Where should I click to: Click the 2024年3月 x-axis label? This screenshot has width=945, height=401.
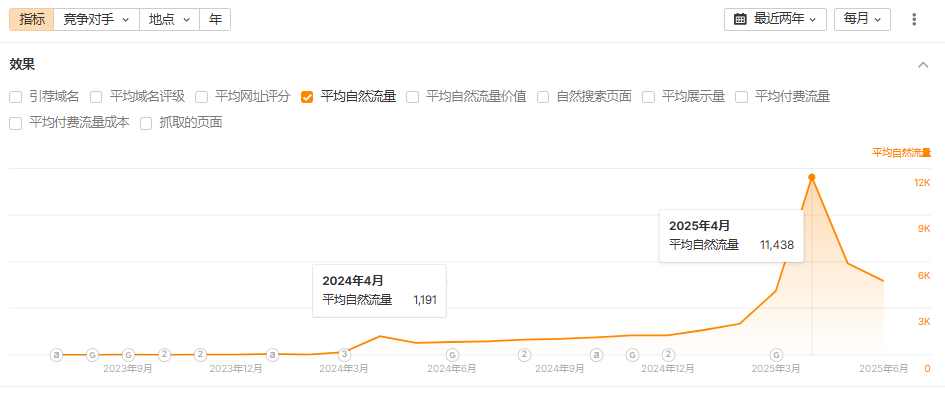(344, 368)
